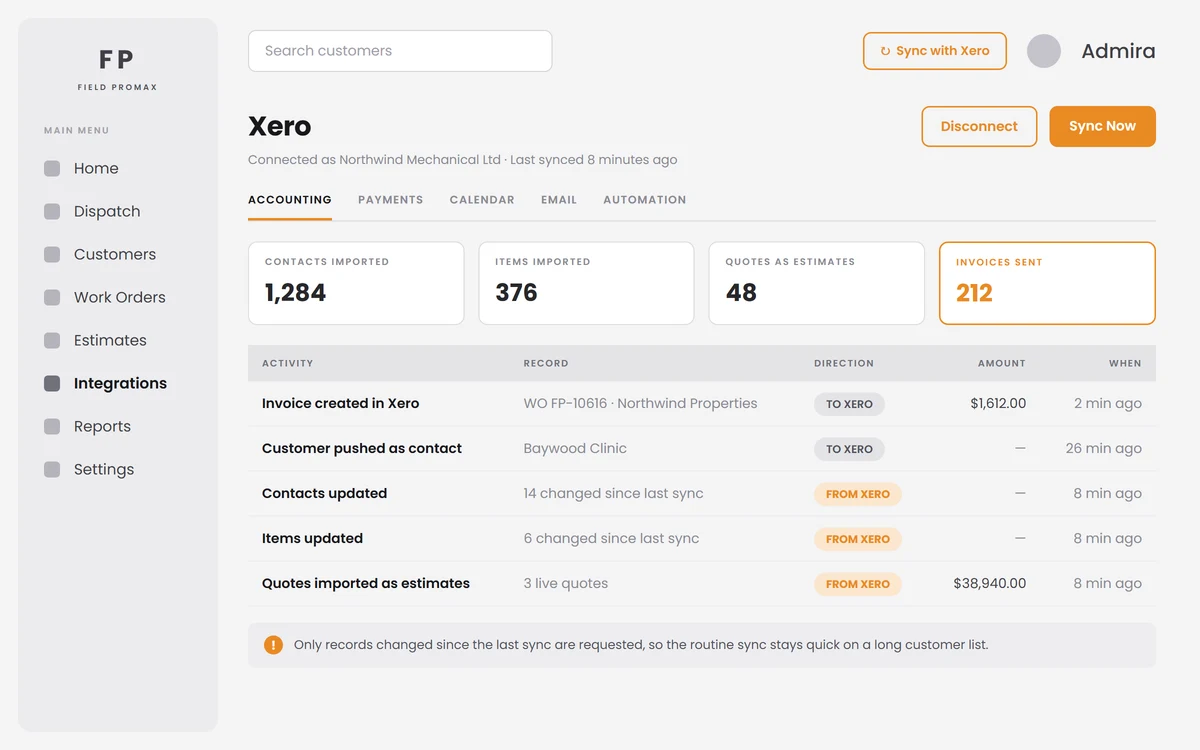The height and width of the screenshot is (750, 1200).
Task: Click the Amount column header
Action: coord(1002,364)
